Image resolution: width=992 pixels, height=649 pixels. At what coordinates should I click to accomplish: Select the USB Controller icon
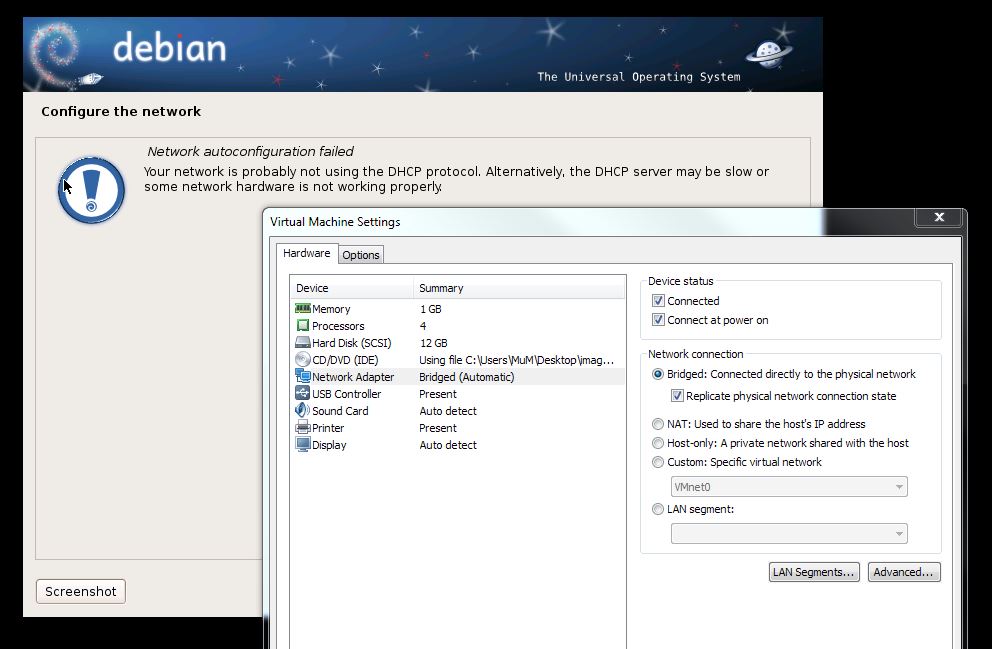pos(302,393)
